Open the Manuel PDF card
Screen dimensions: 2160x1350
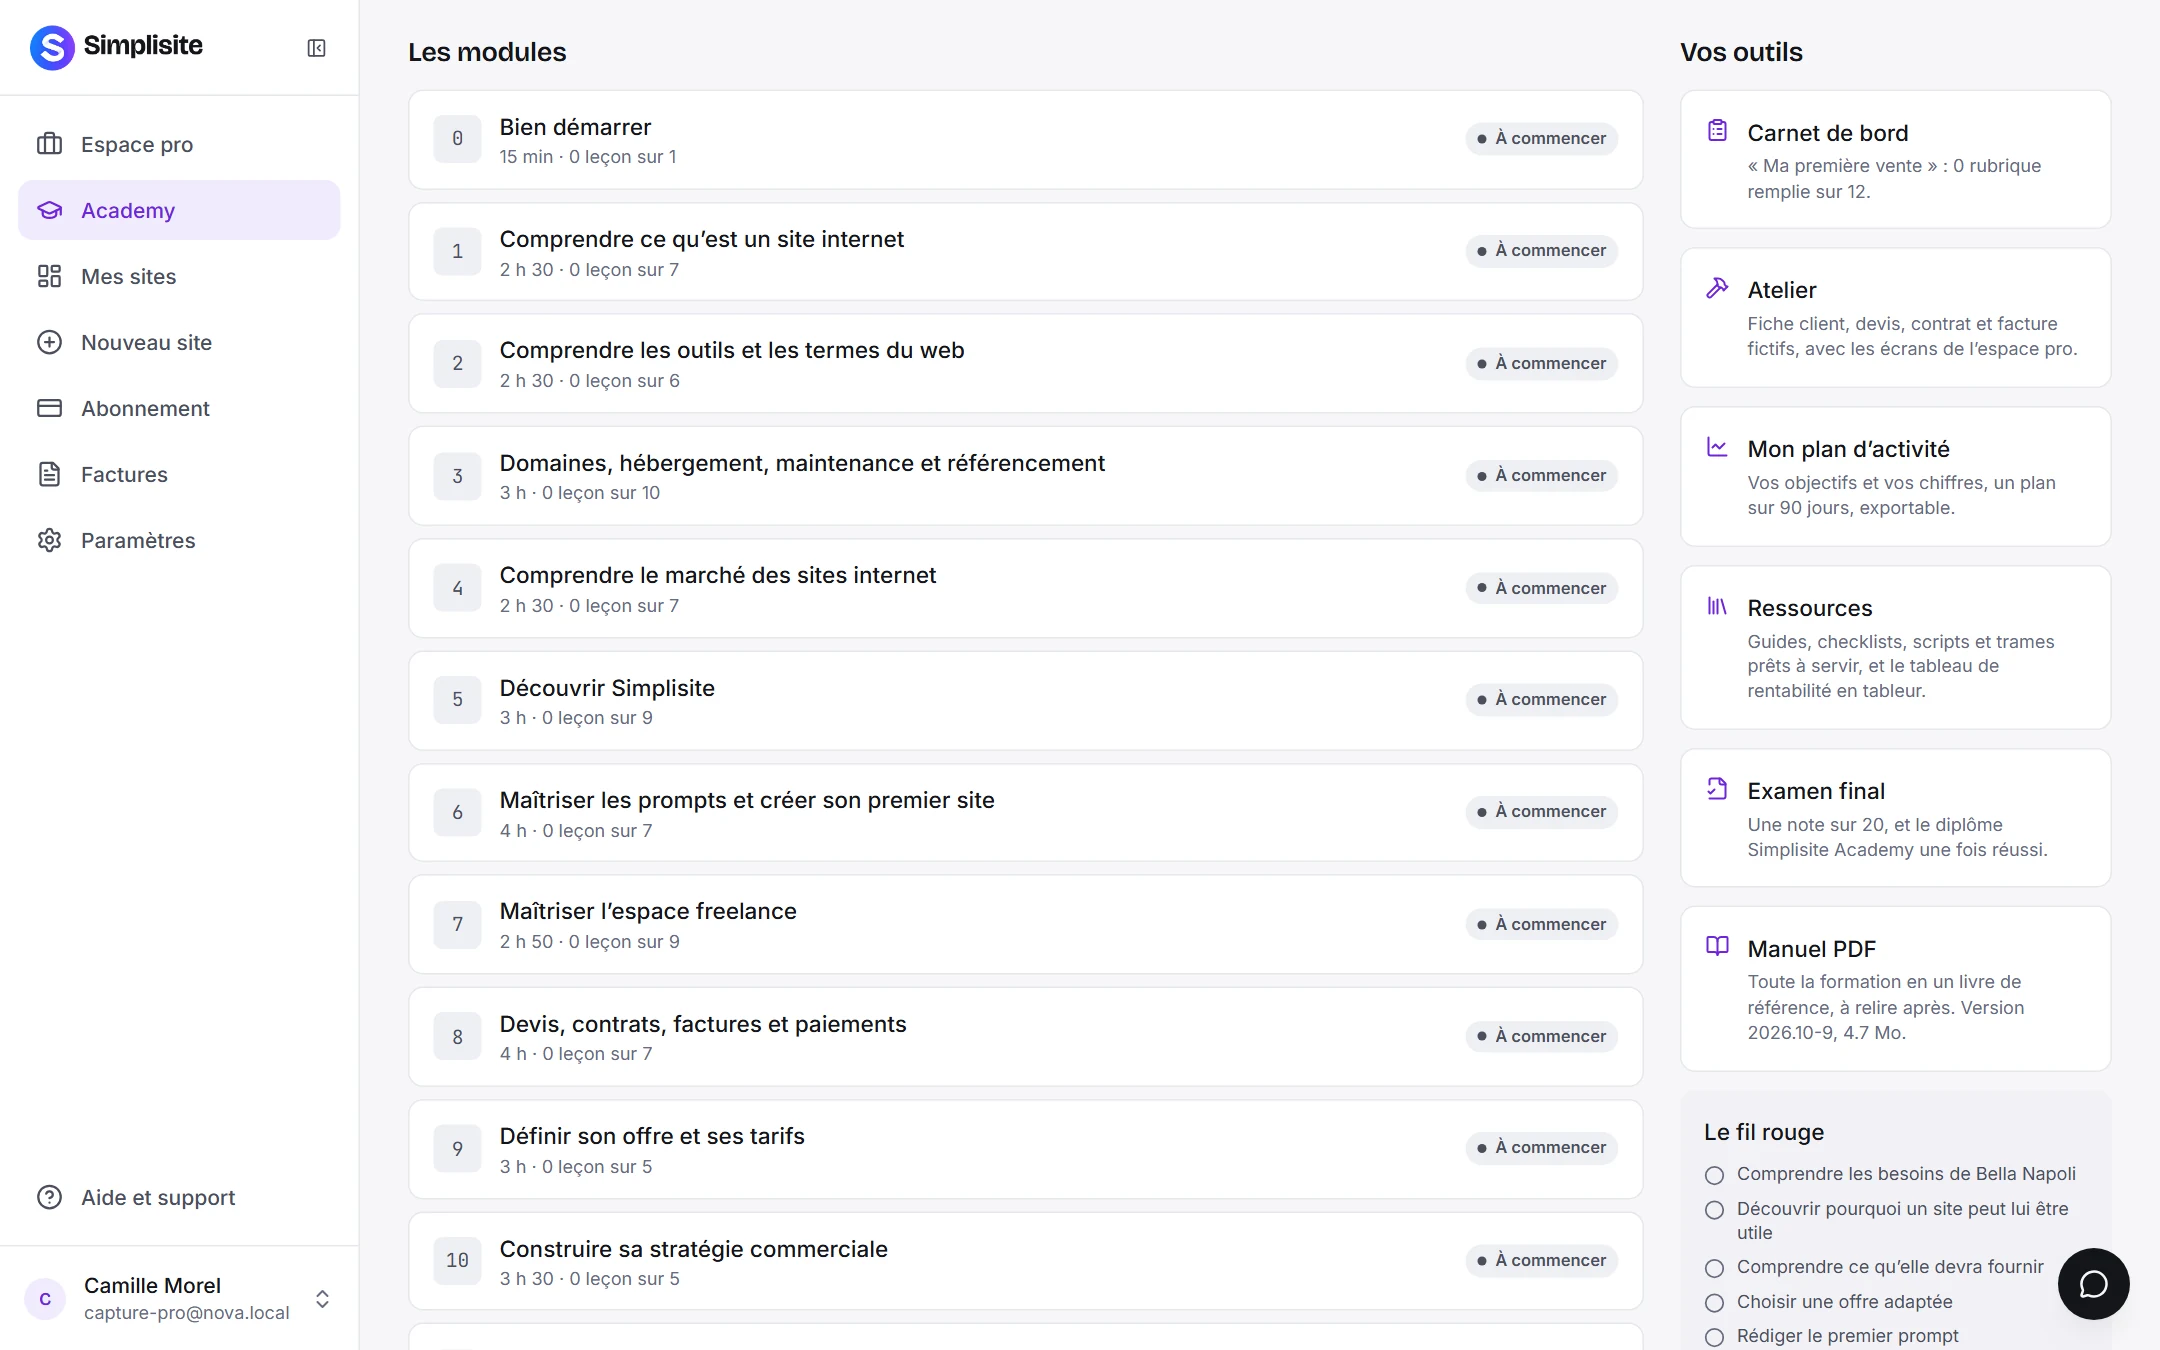tap(1895, 989)
